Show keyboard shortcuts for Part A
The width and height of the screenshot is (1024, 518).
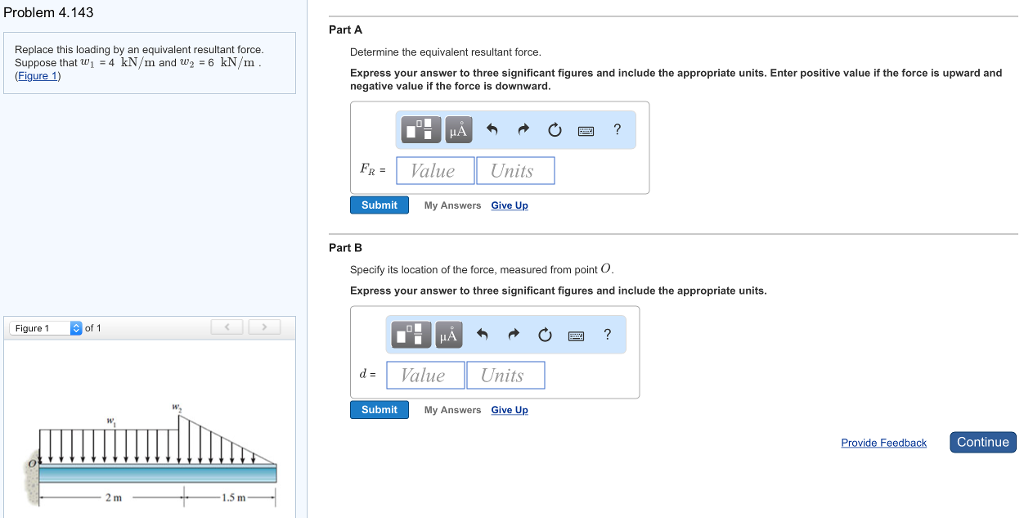point(586,130)
